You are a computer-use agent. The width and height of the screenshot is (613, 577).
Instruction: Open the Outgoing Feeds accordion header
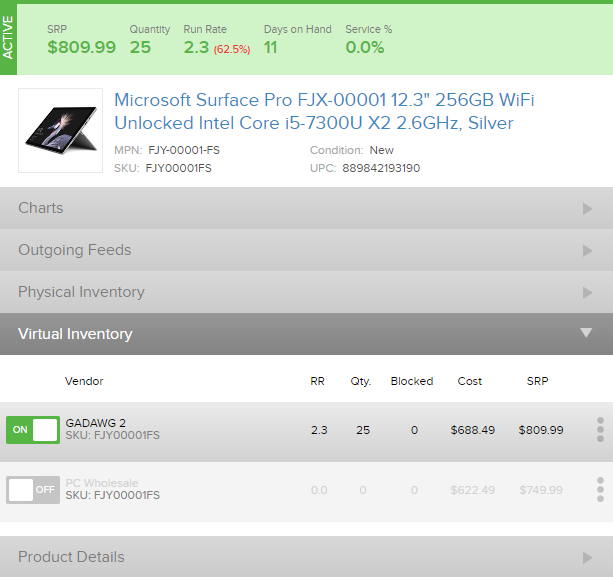pos(306,250)
